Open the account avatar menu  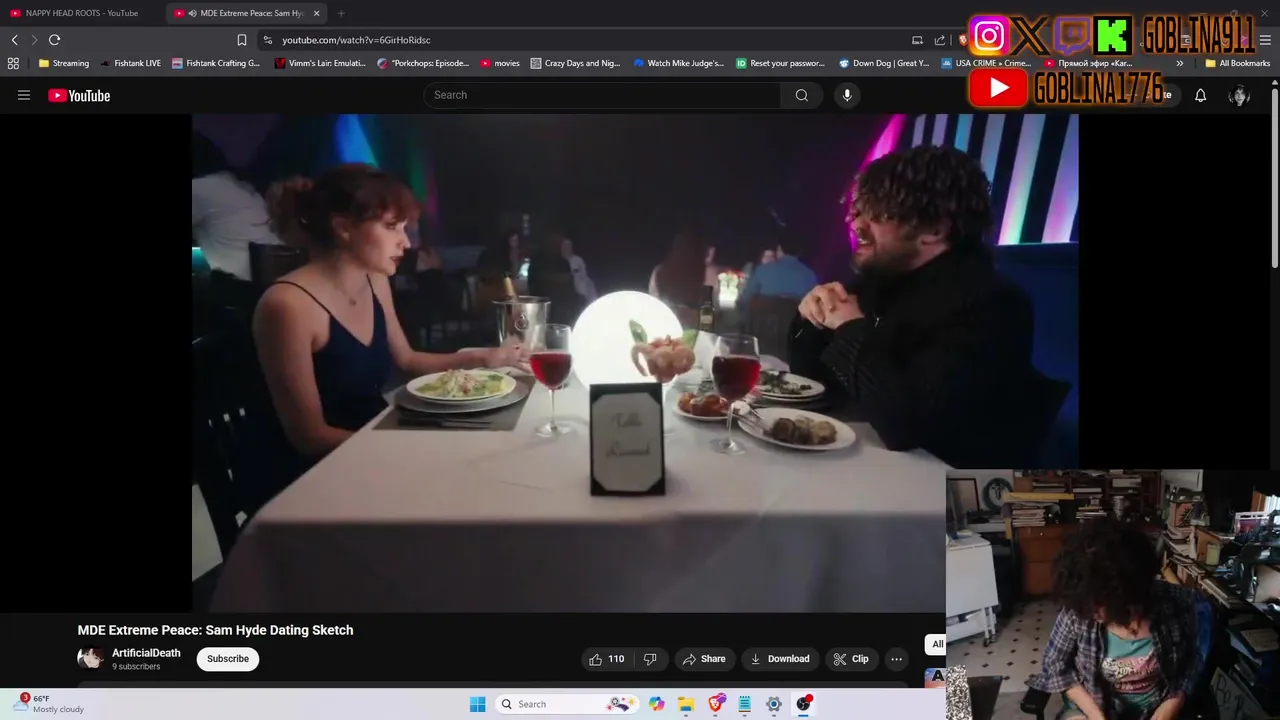click(1239, 95)
